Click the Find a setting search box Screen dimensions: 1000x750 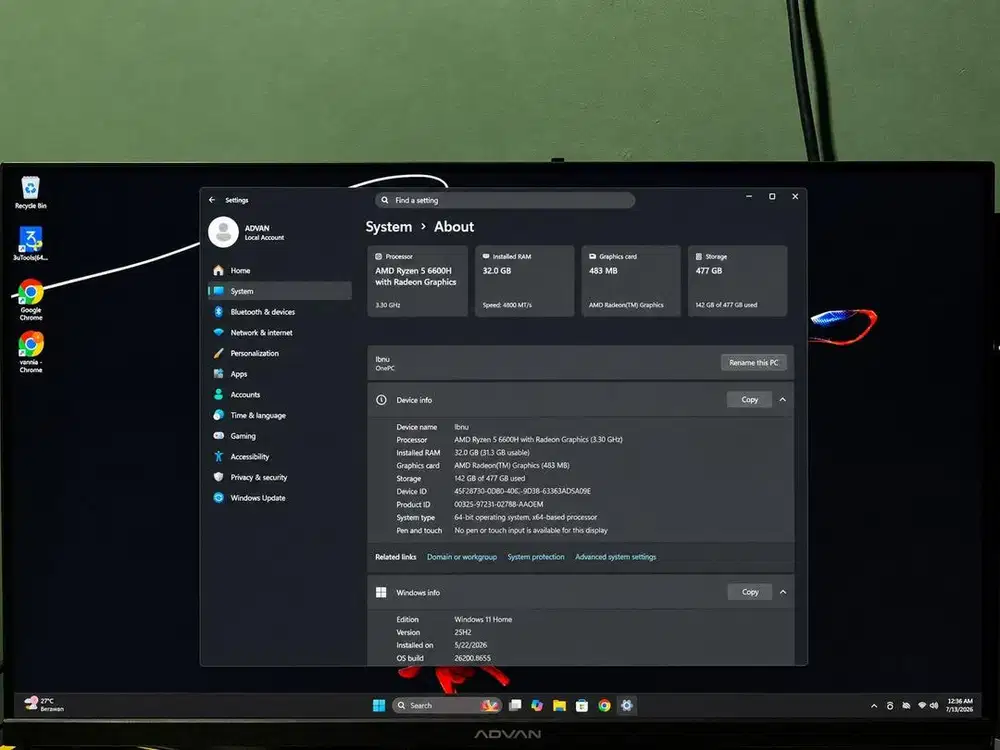pyautogui.click(x=504, y=200)
